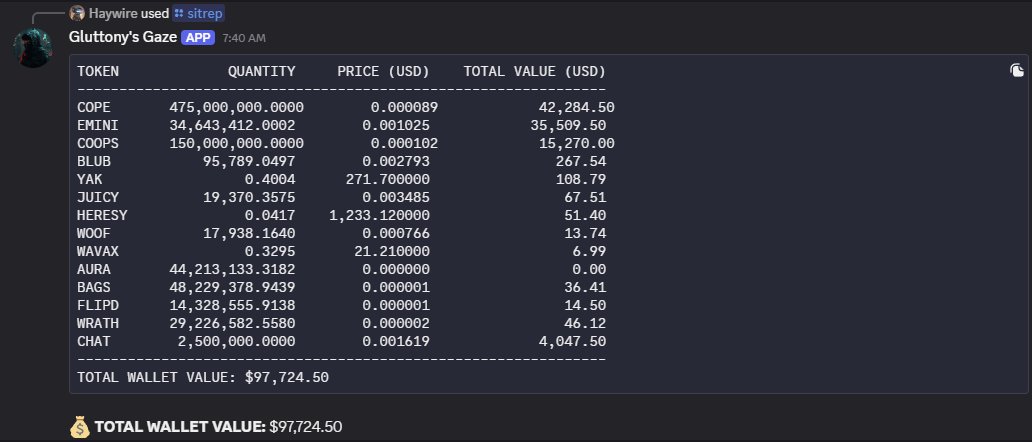Screen dimensions: 1032x442
Task: Click CHAT price 0.001619
Action: (x=396, y=341)
